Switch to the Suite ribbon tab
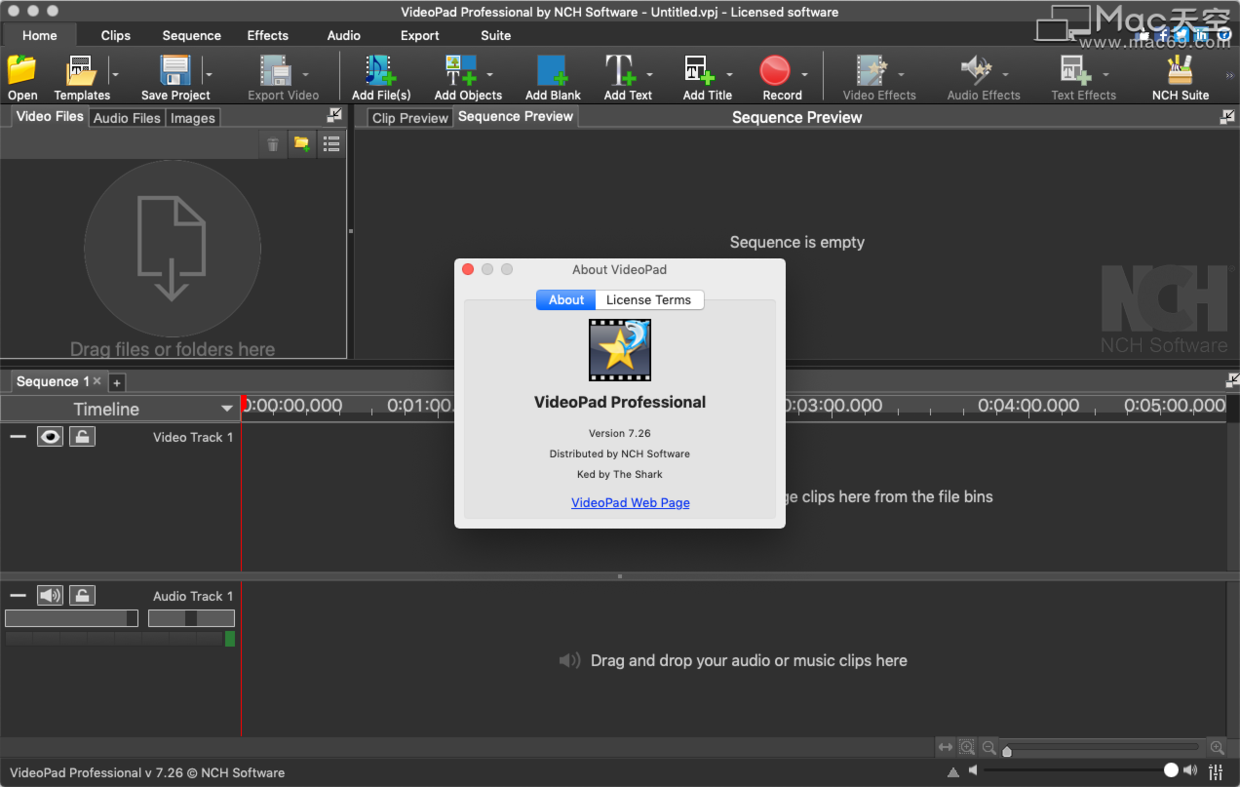1240x787 pixels. pos(496,35)
